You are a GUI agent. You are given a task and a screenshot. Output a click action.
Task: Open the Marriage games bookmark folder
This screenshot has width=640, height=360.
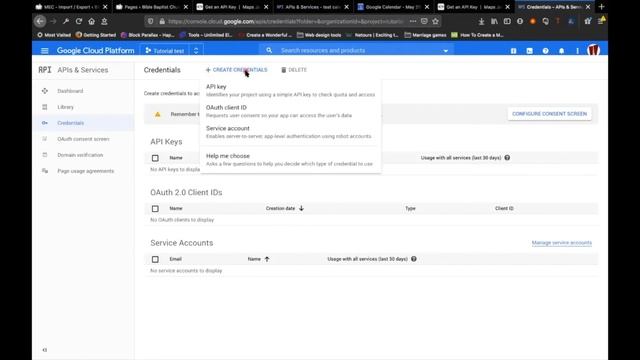point(425,35)
